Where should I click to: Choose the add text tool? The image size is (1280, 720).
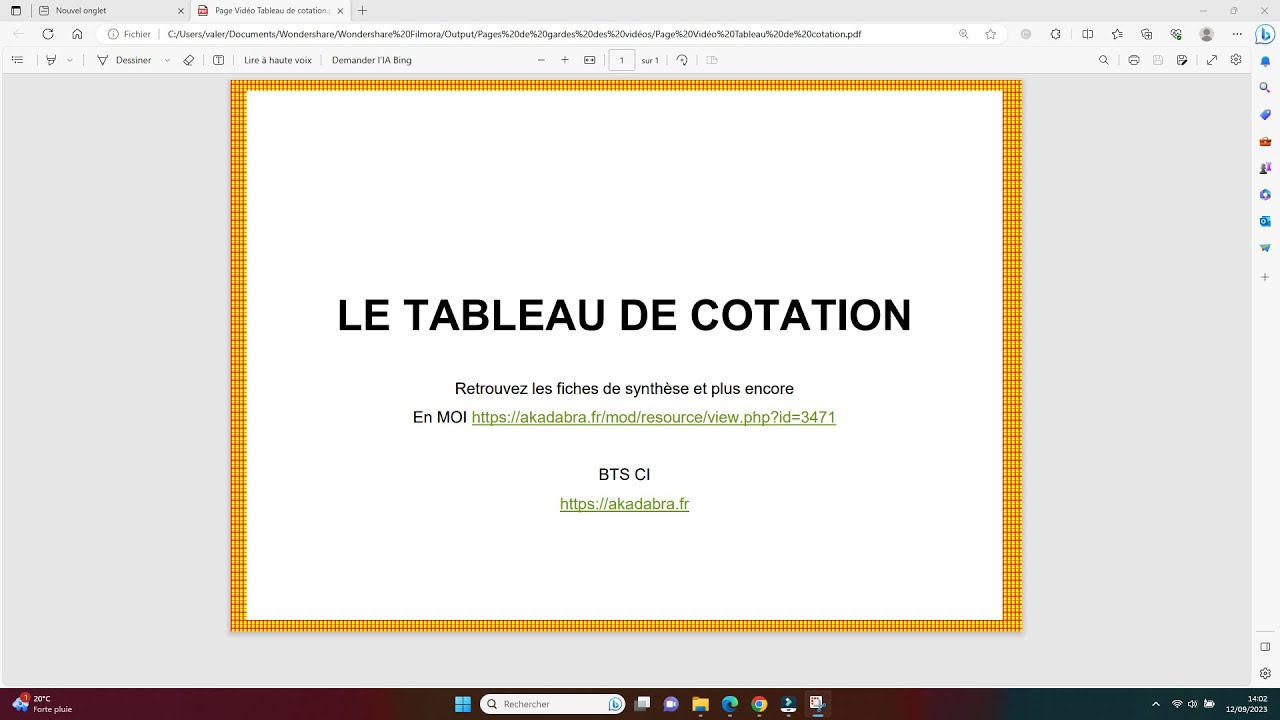[x=218, y=60]
